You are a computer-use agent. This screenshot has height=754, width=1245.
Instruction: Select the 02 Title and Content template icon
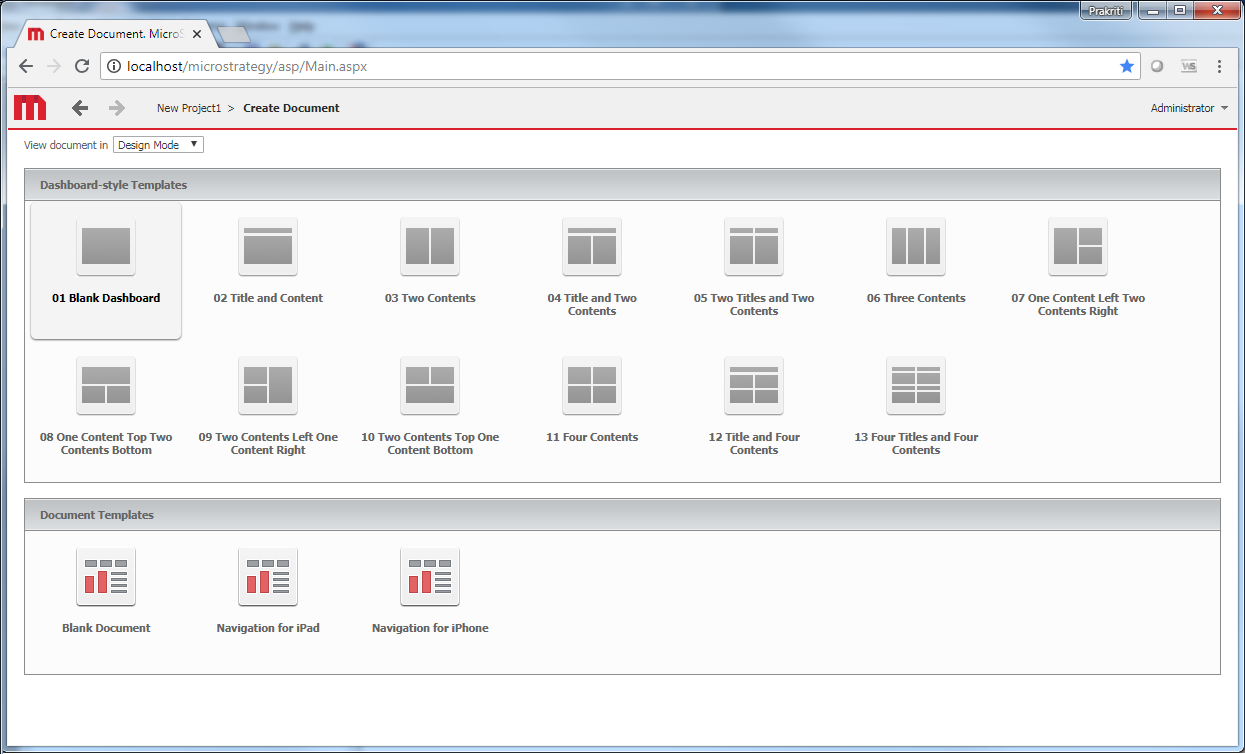(x=268, y=246)
